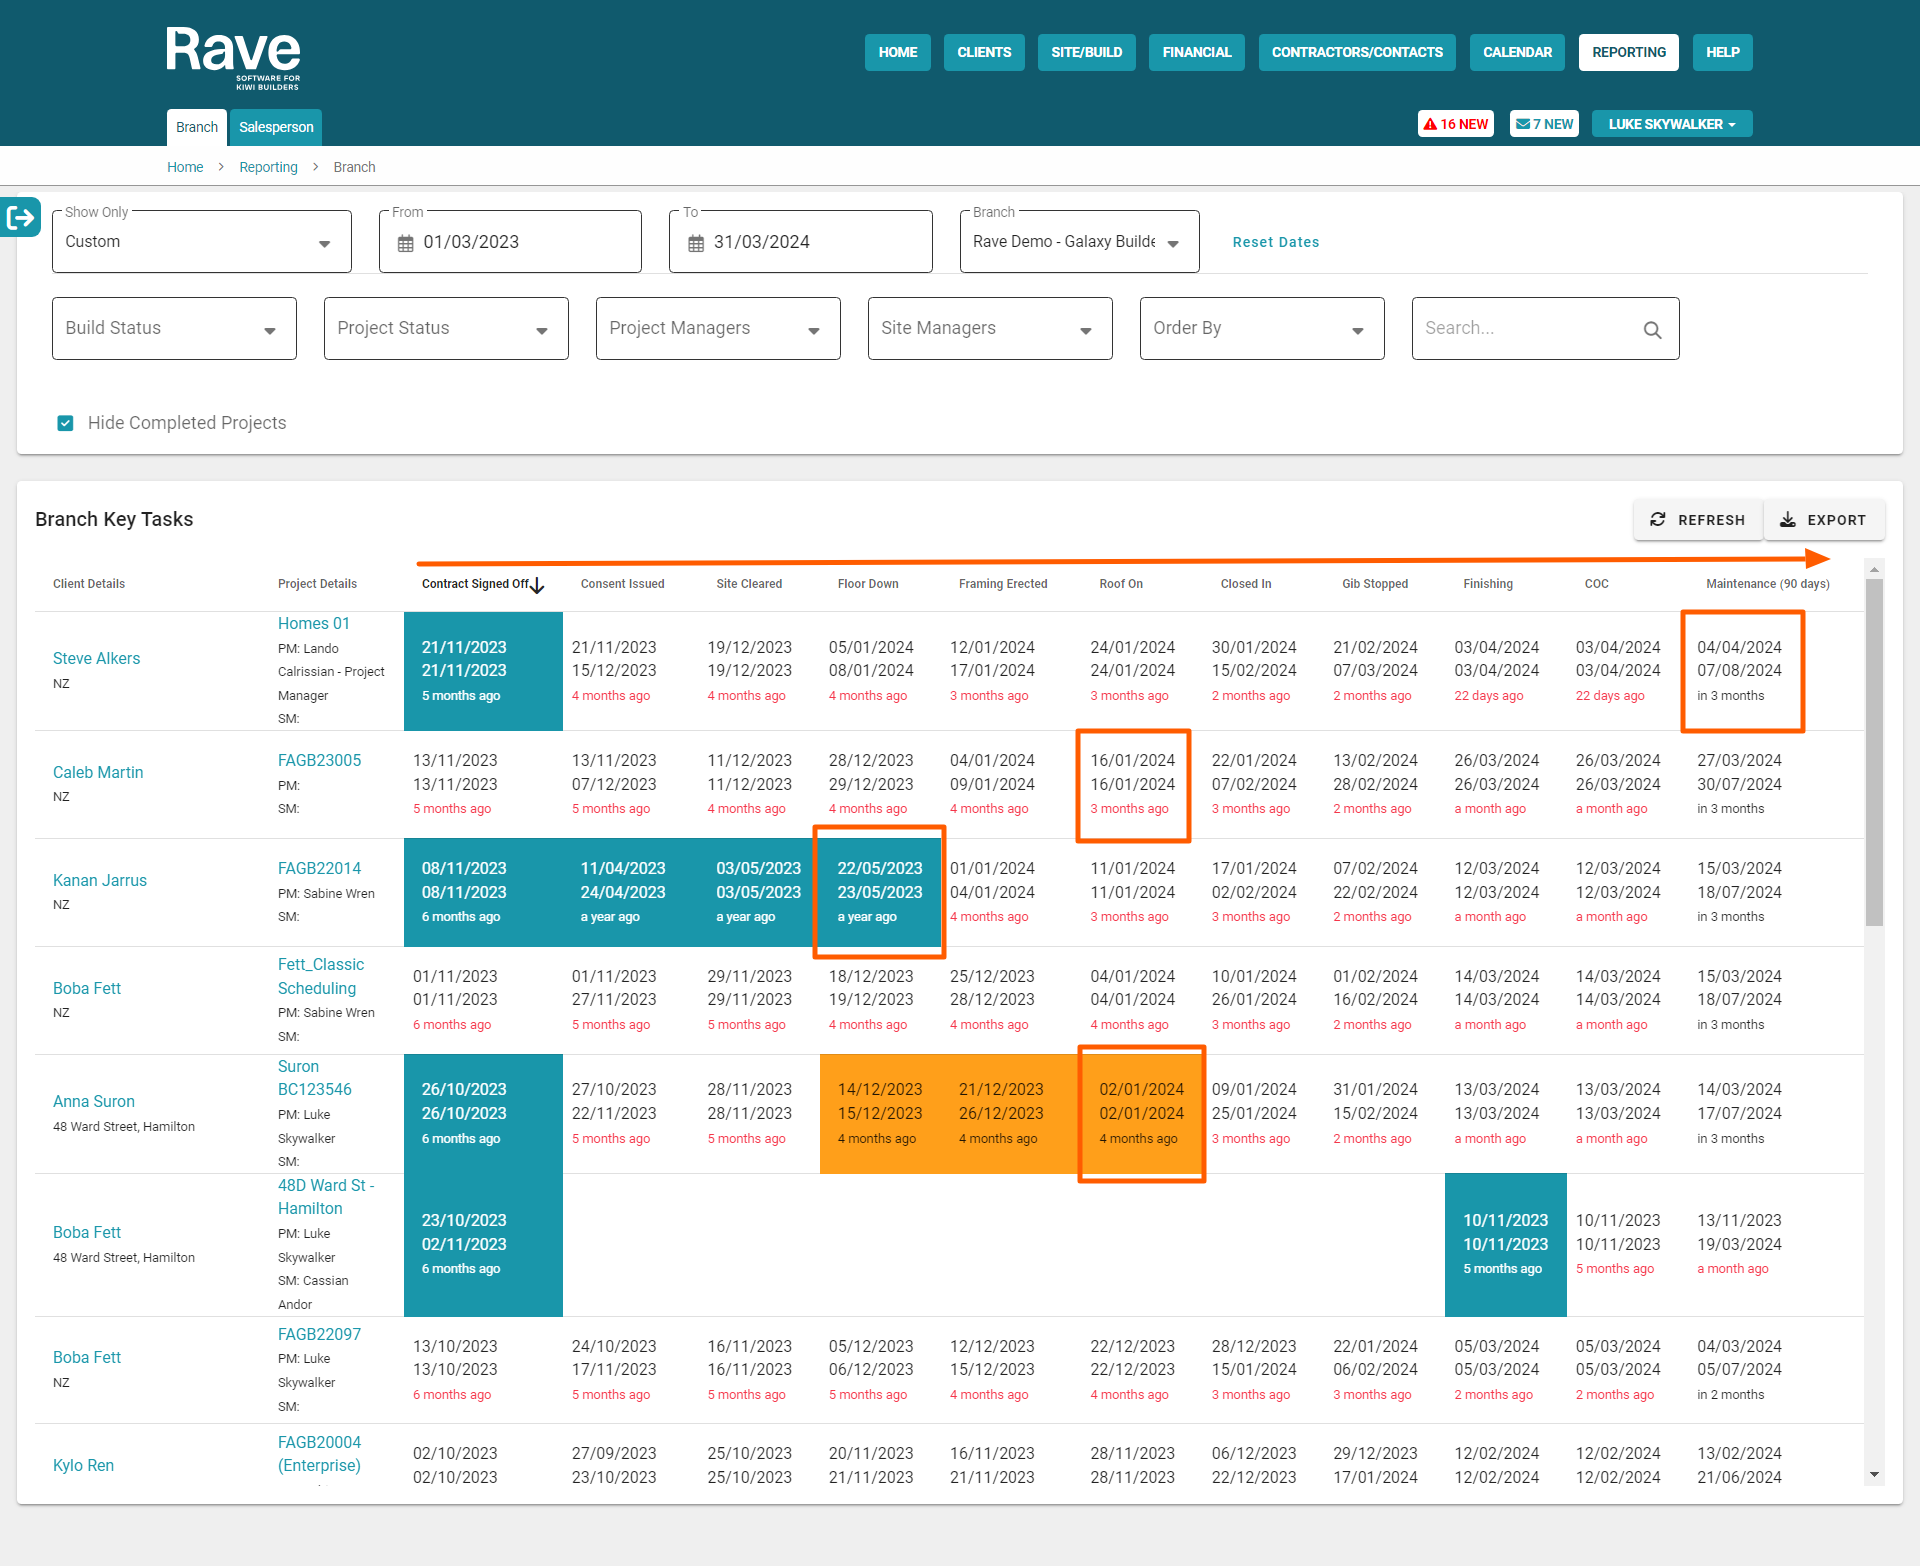Screen dimensions: 1920x1567
Task: Click the Export download icon
Action: [1788, 520]
